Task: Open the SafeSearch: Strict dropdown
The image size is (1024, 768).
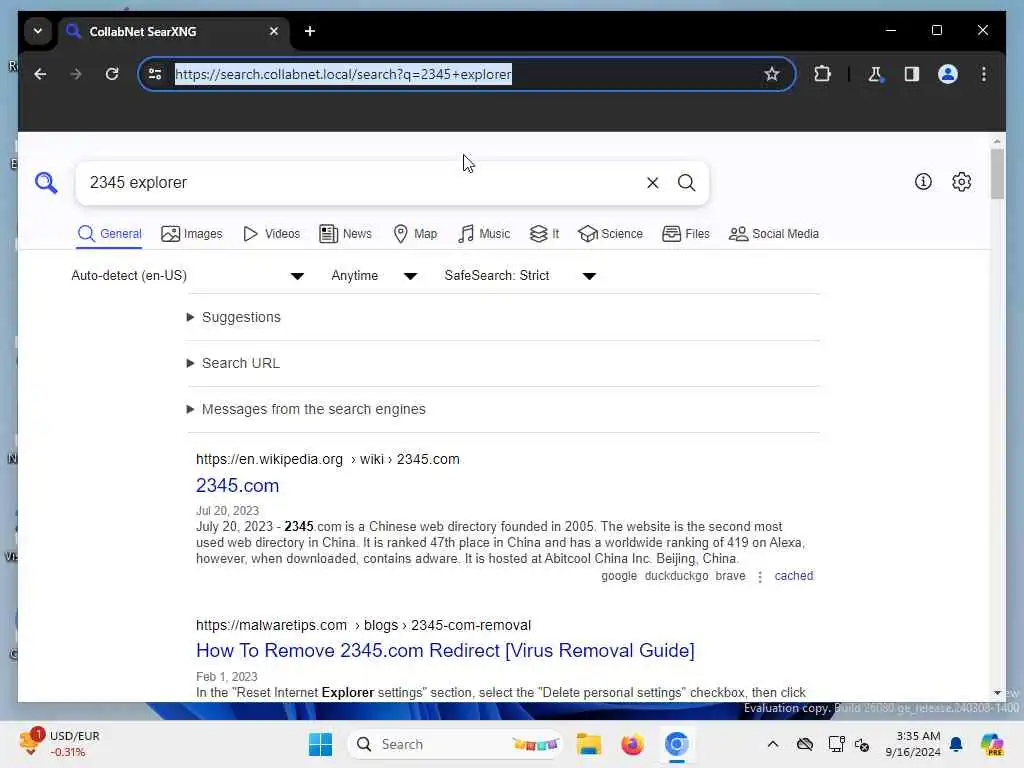Action: click(x=520, y=276)
